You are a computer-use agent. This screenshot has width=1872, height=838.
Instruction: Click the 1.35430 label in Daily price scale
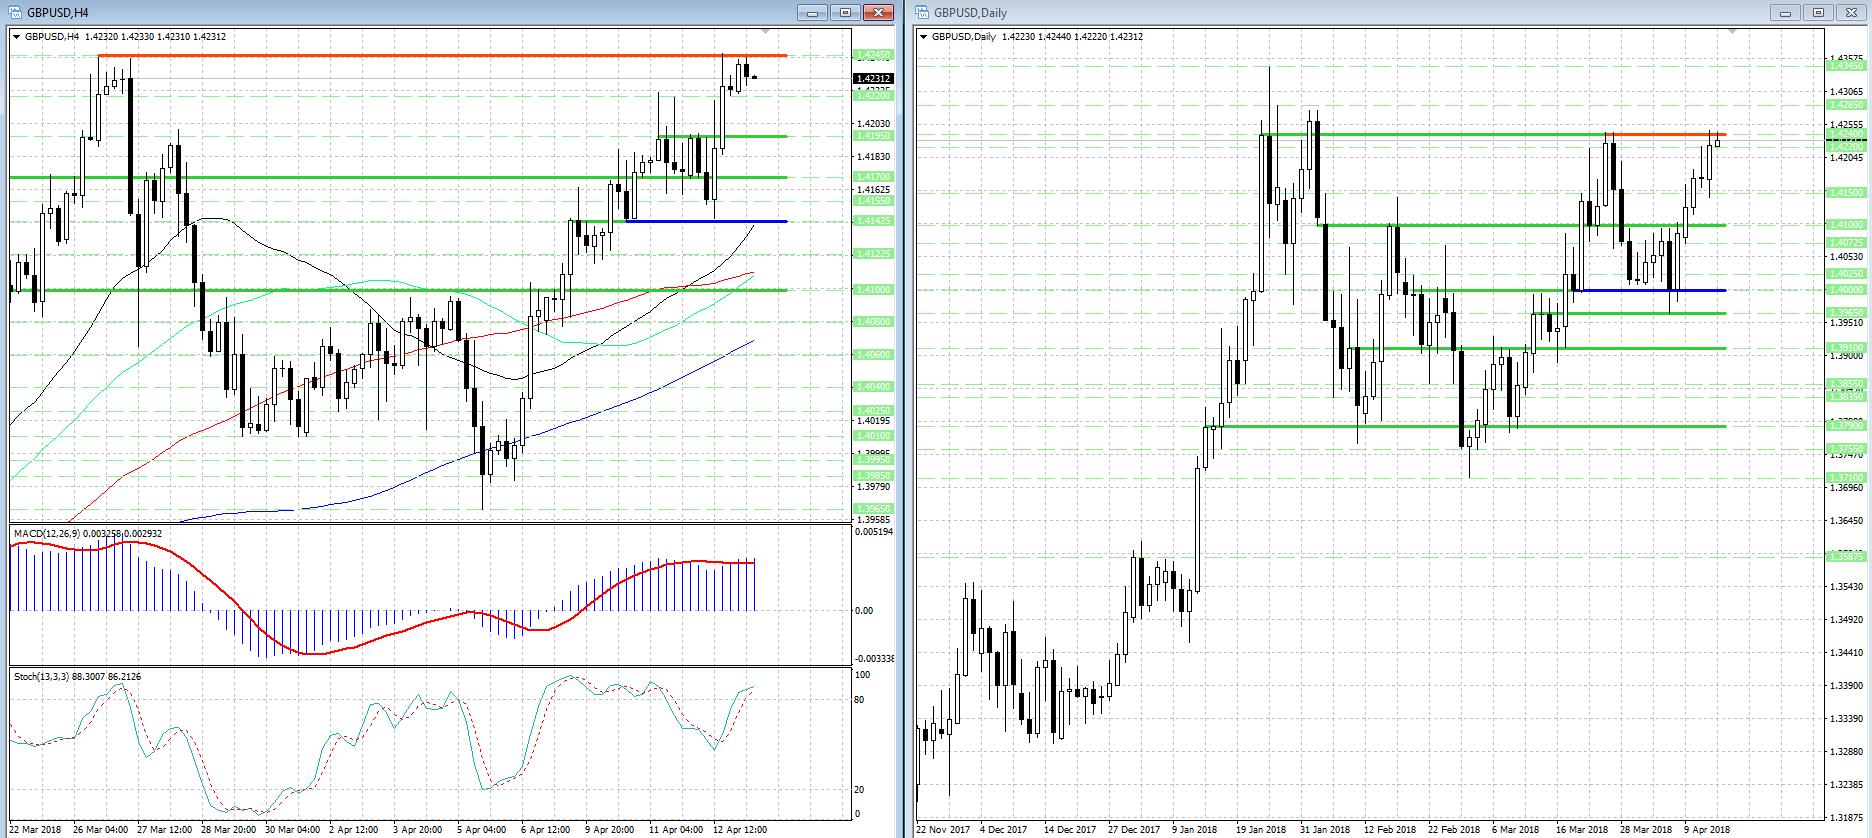[x=1846, y=587]
